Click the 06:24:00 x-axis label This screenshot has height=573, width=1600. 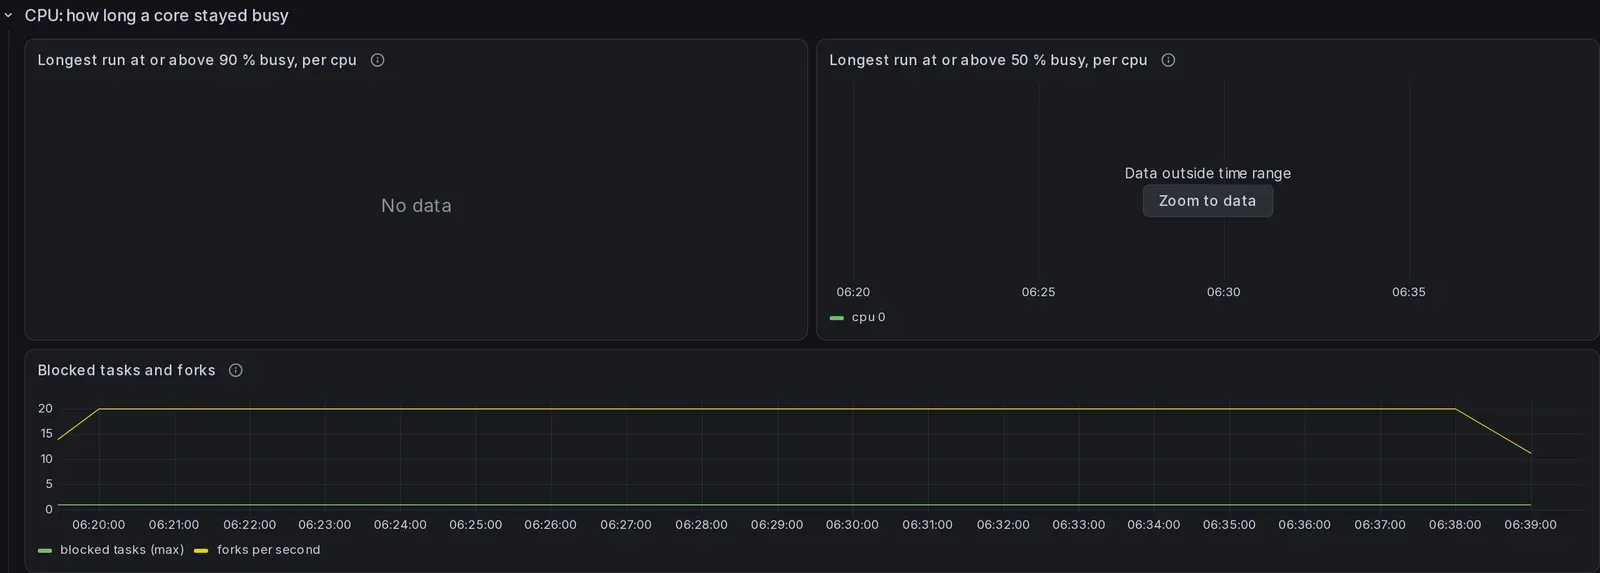[400, 525]
